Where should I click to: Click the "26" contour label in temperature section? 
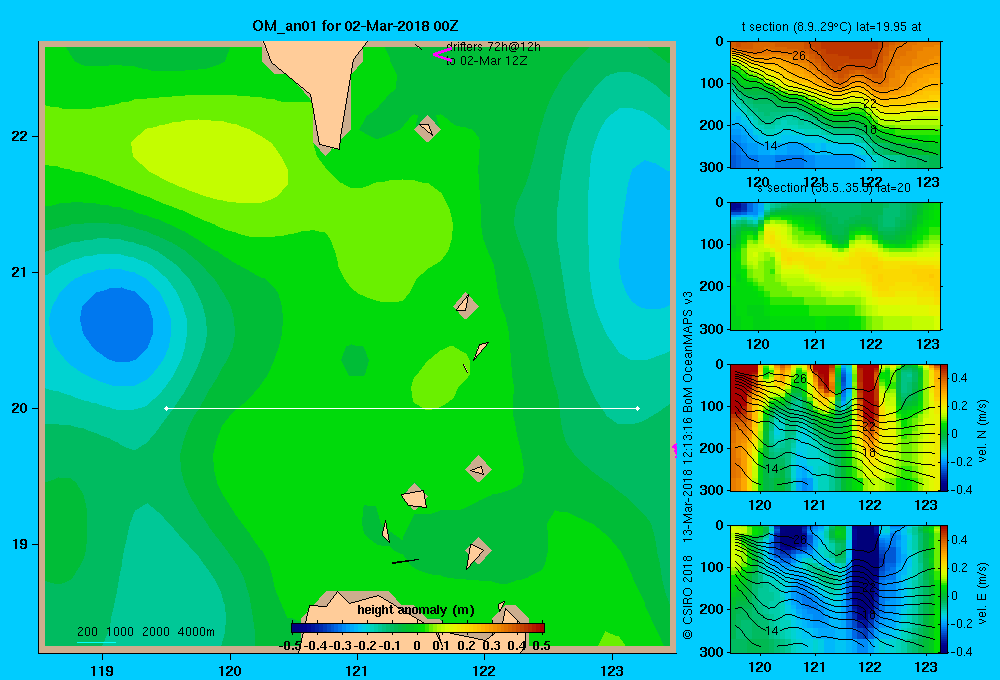pos(798,55)
